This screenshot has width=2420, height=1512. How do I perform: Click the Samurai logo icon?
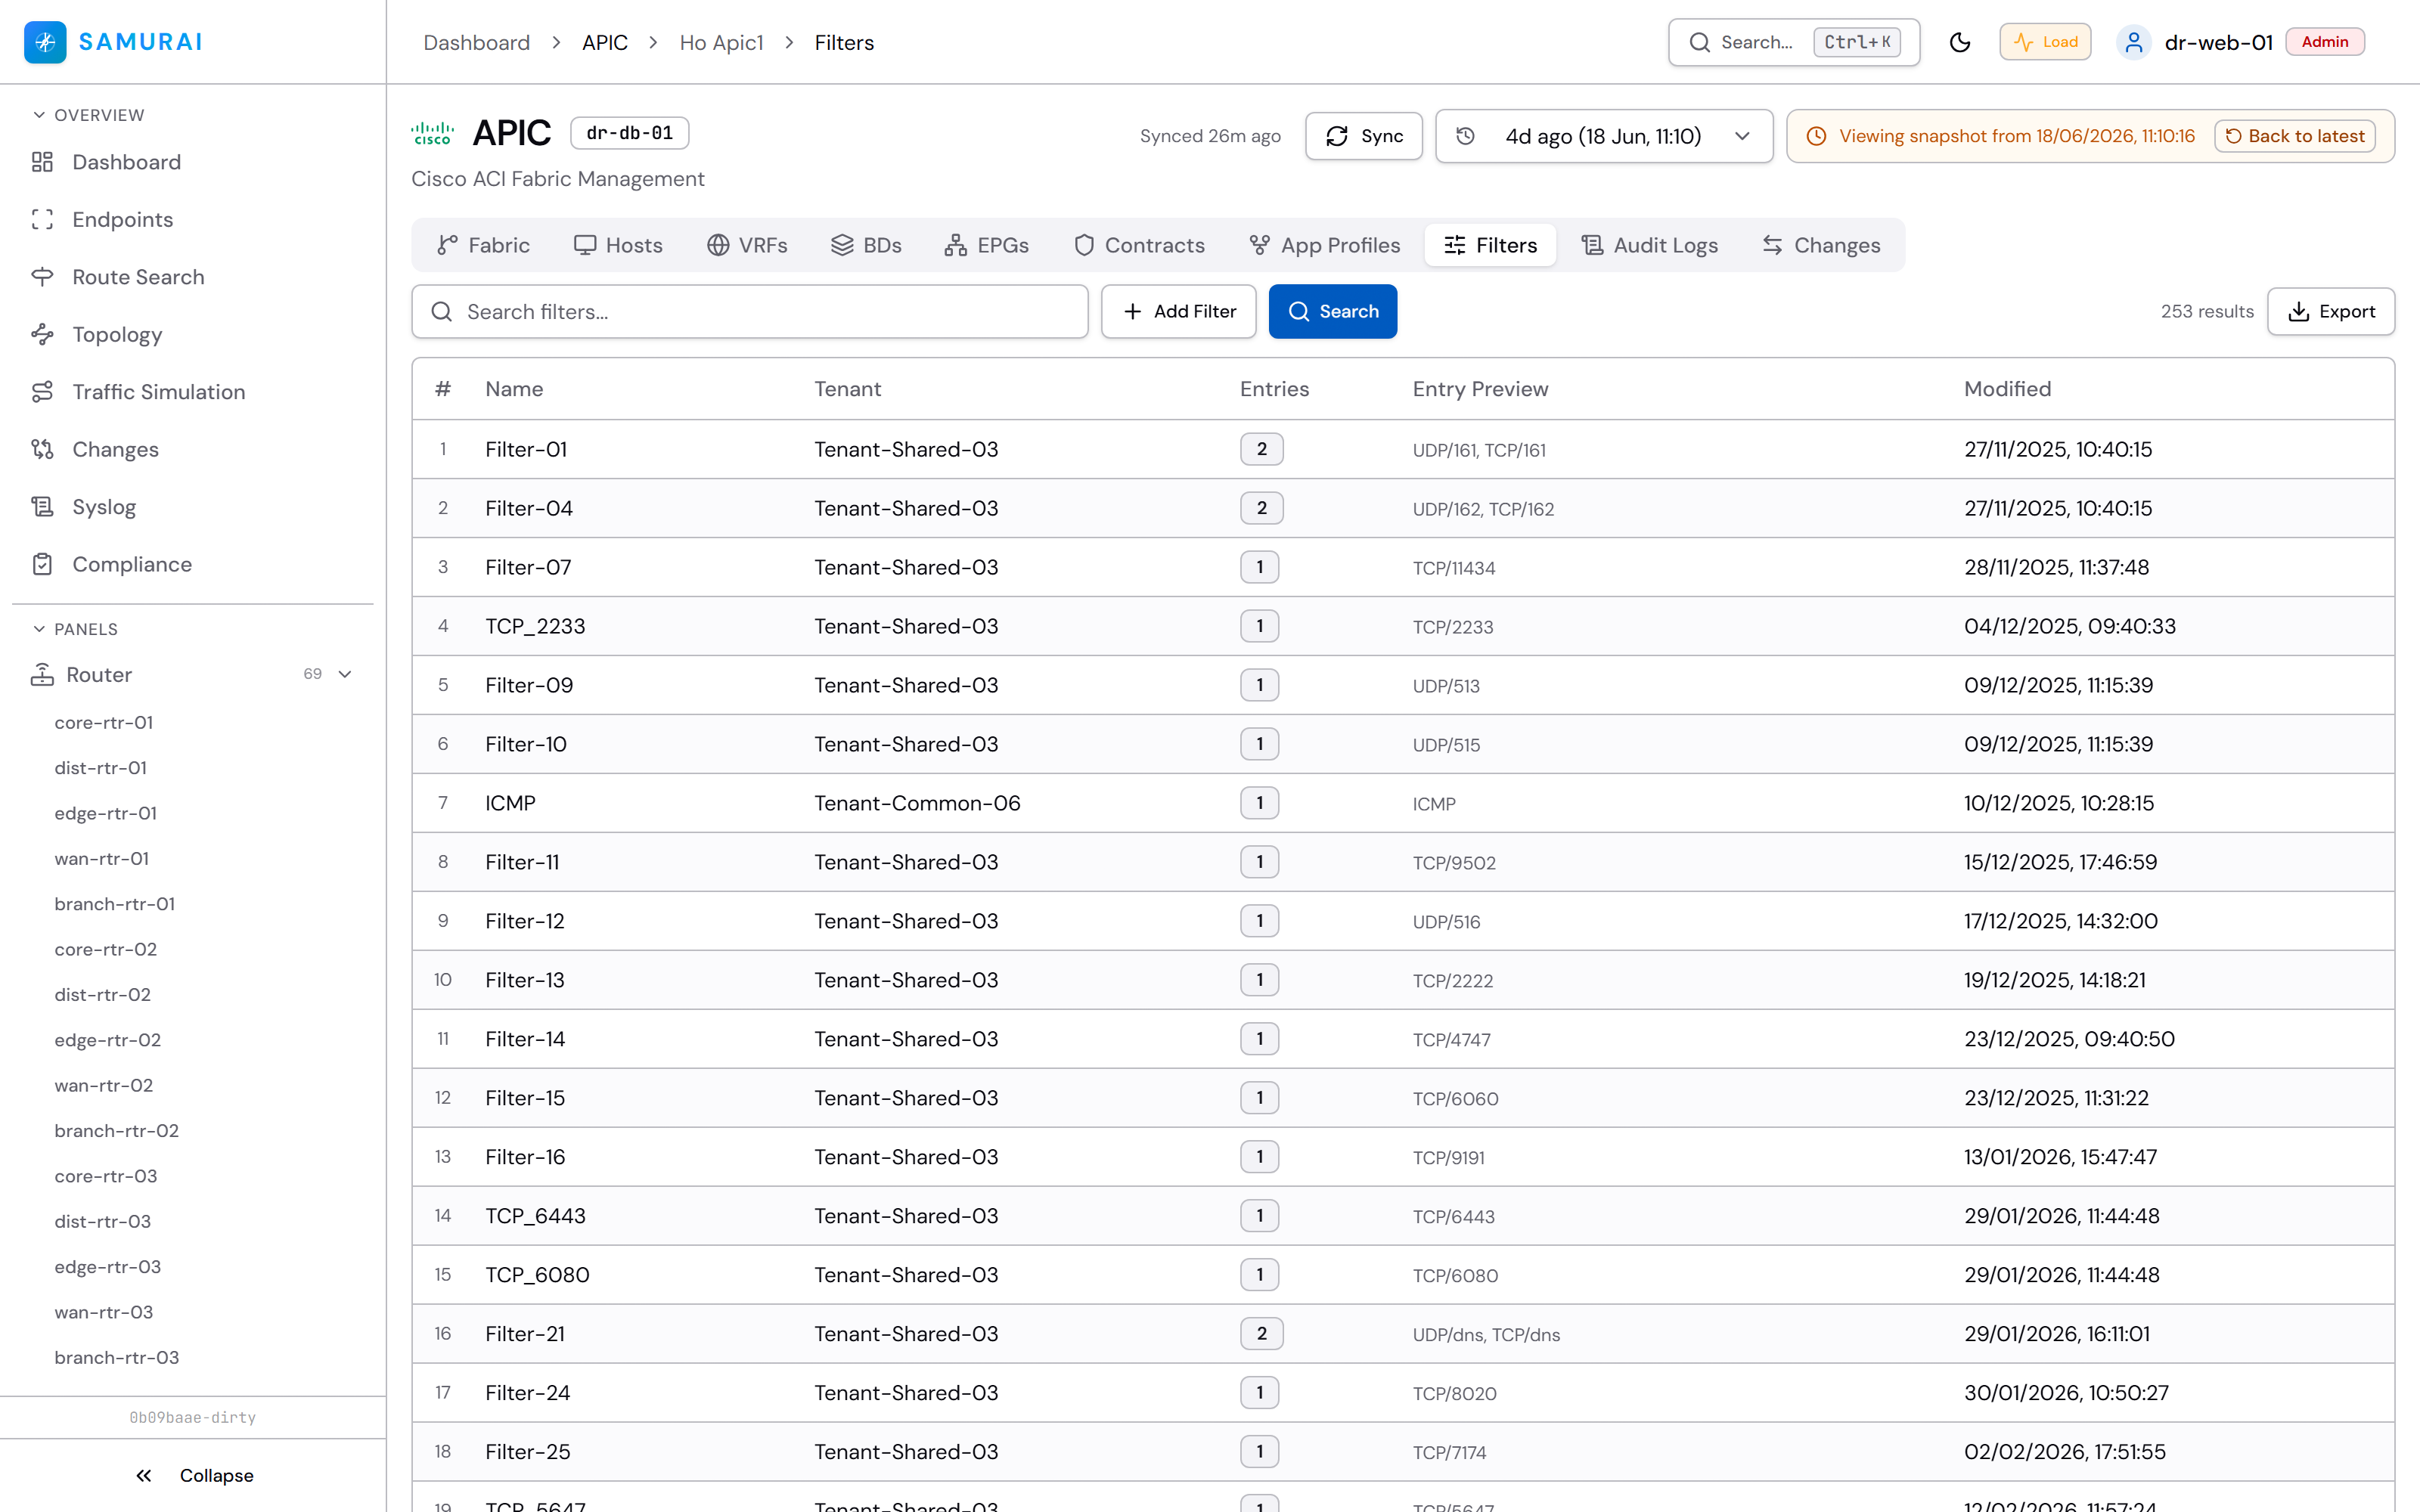tap(45, 42)
